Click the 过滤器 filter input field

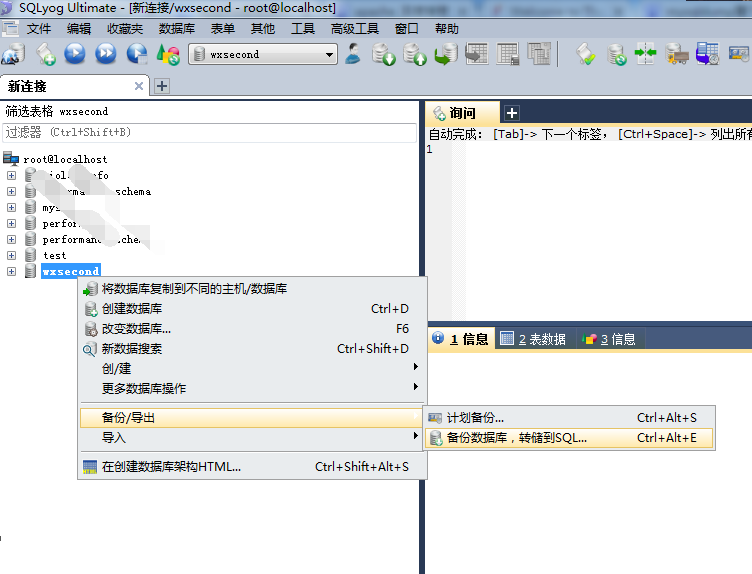click(x=210, y=132)
